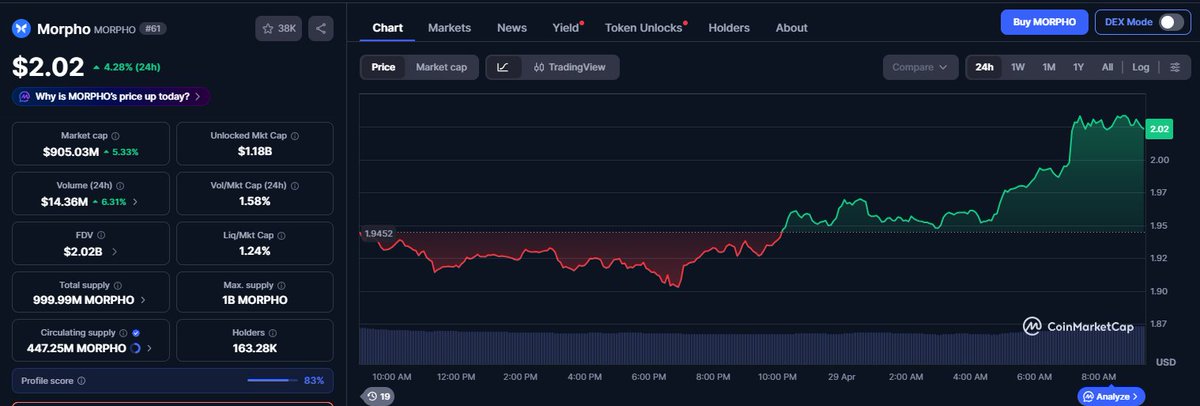The width and height of the screenshot is (1200, 406).
Task: Click the 163.28K holders value
Action: [255, 349]
